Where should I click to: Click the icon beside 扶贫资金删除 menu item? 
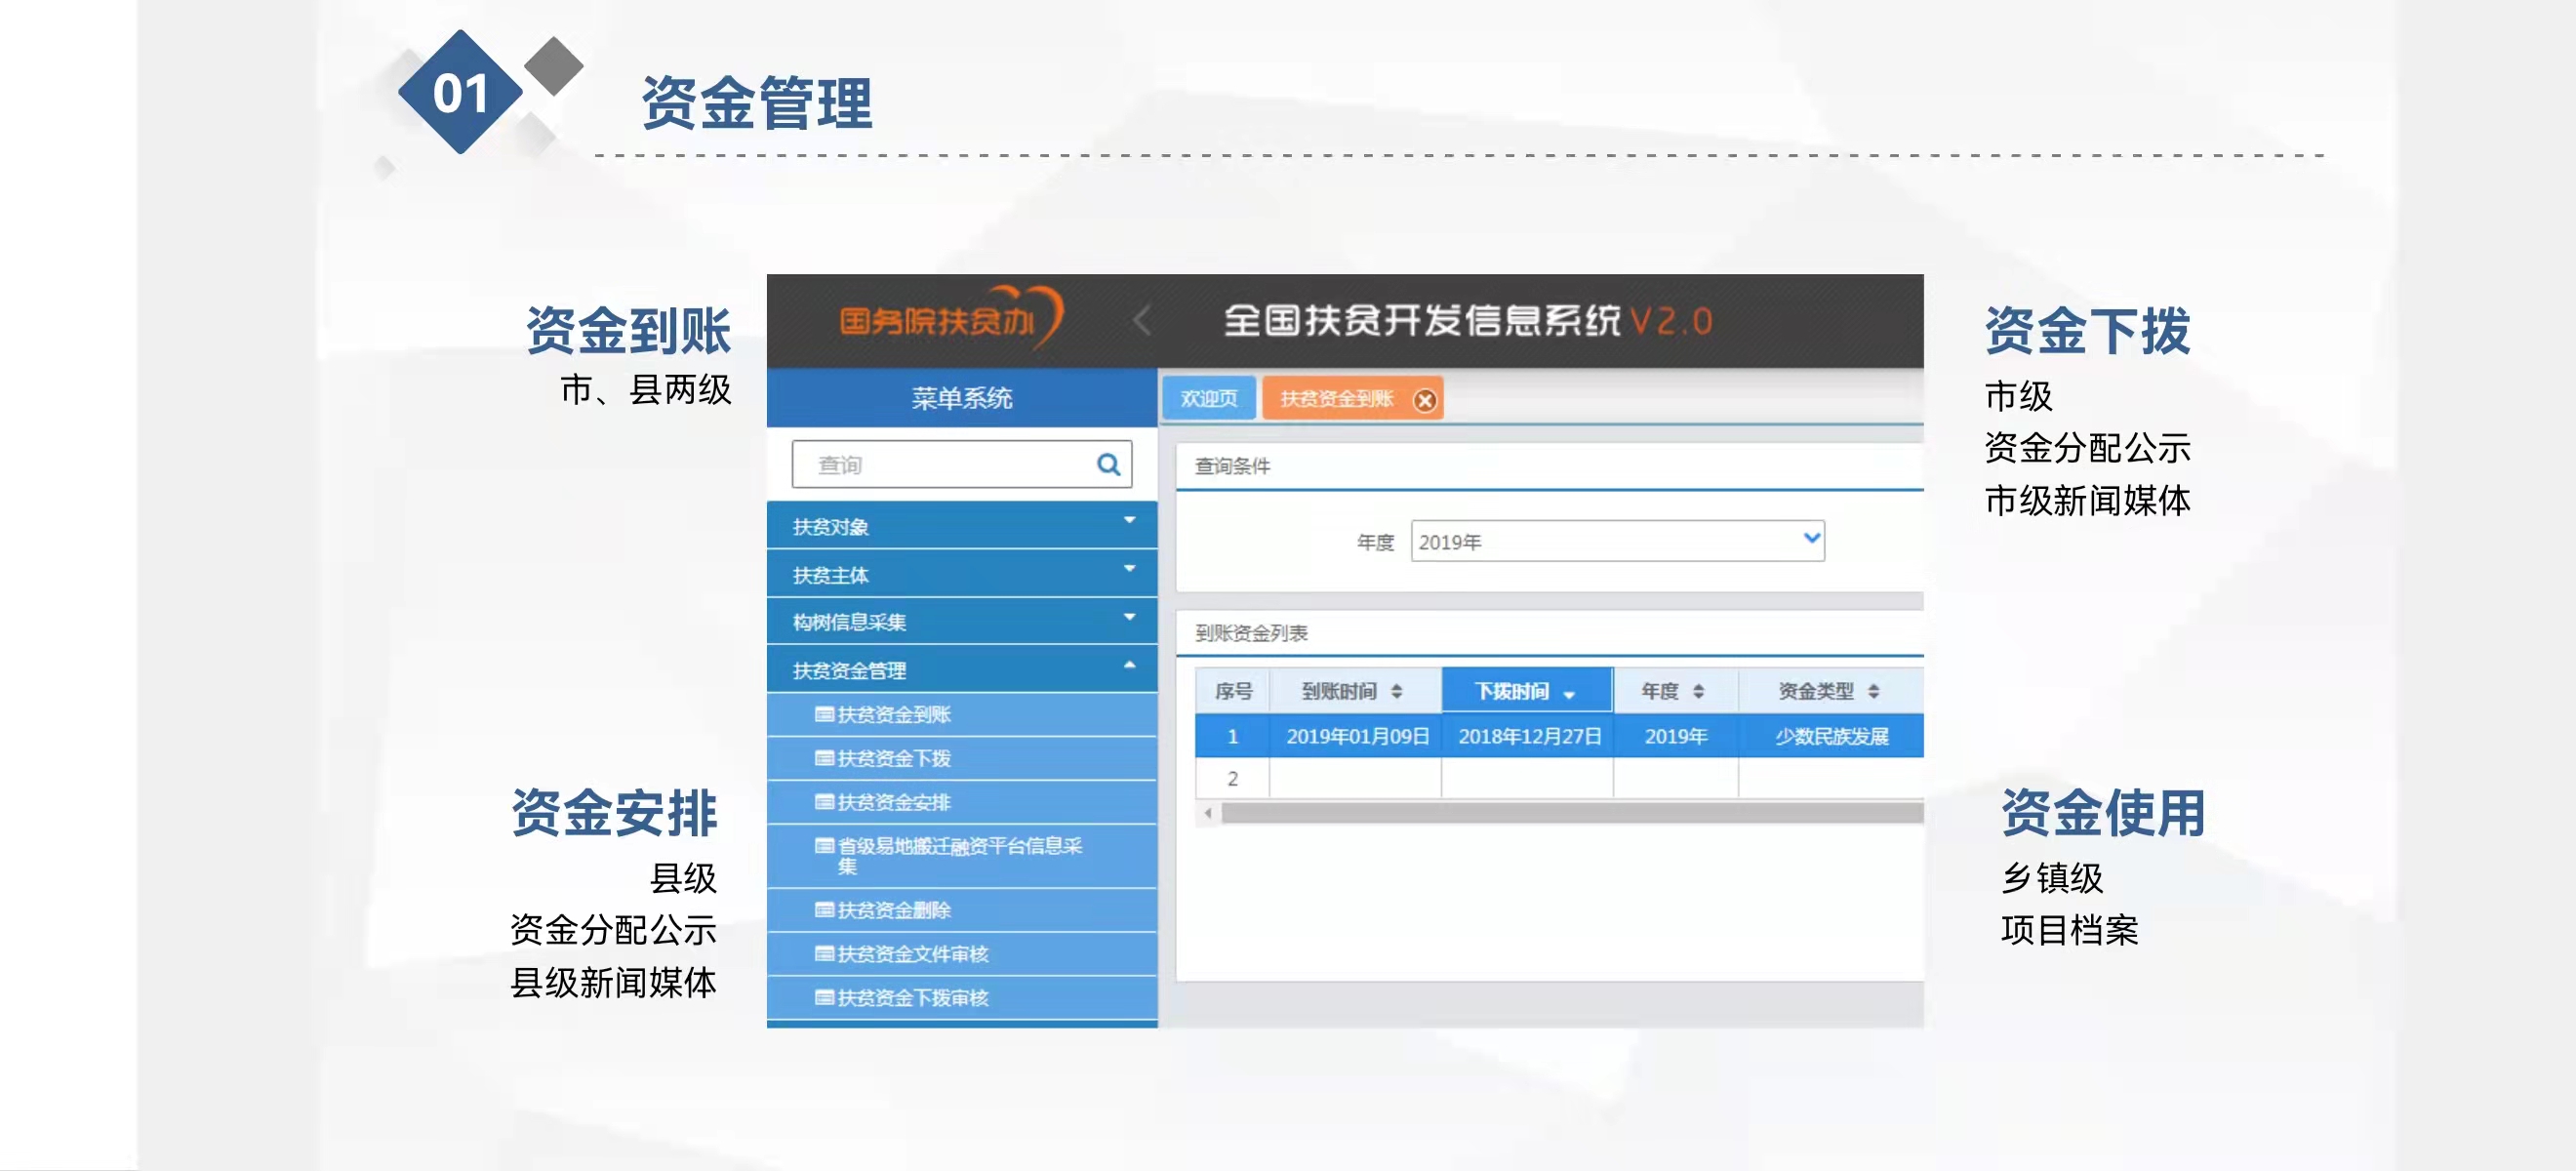(824, 910)
